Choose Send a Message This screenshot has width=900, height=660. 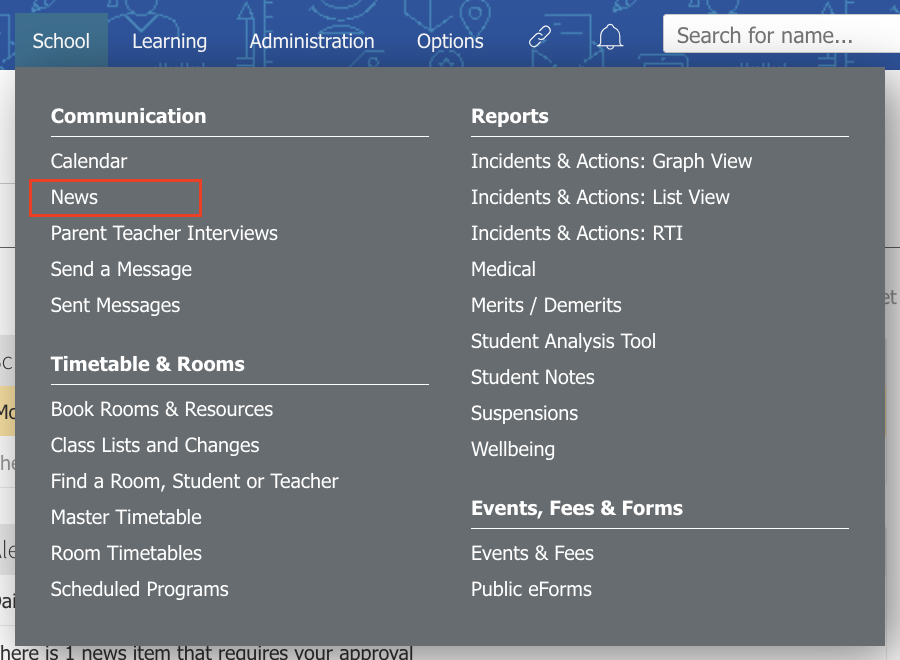(x=121, y=269)
